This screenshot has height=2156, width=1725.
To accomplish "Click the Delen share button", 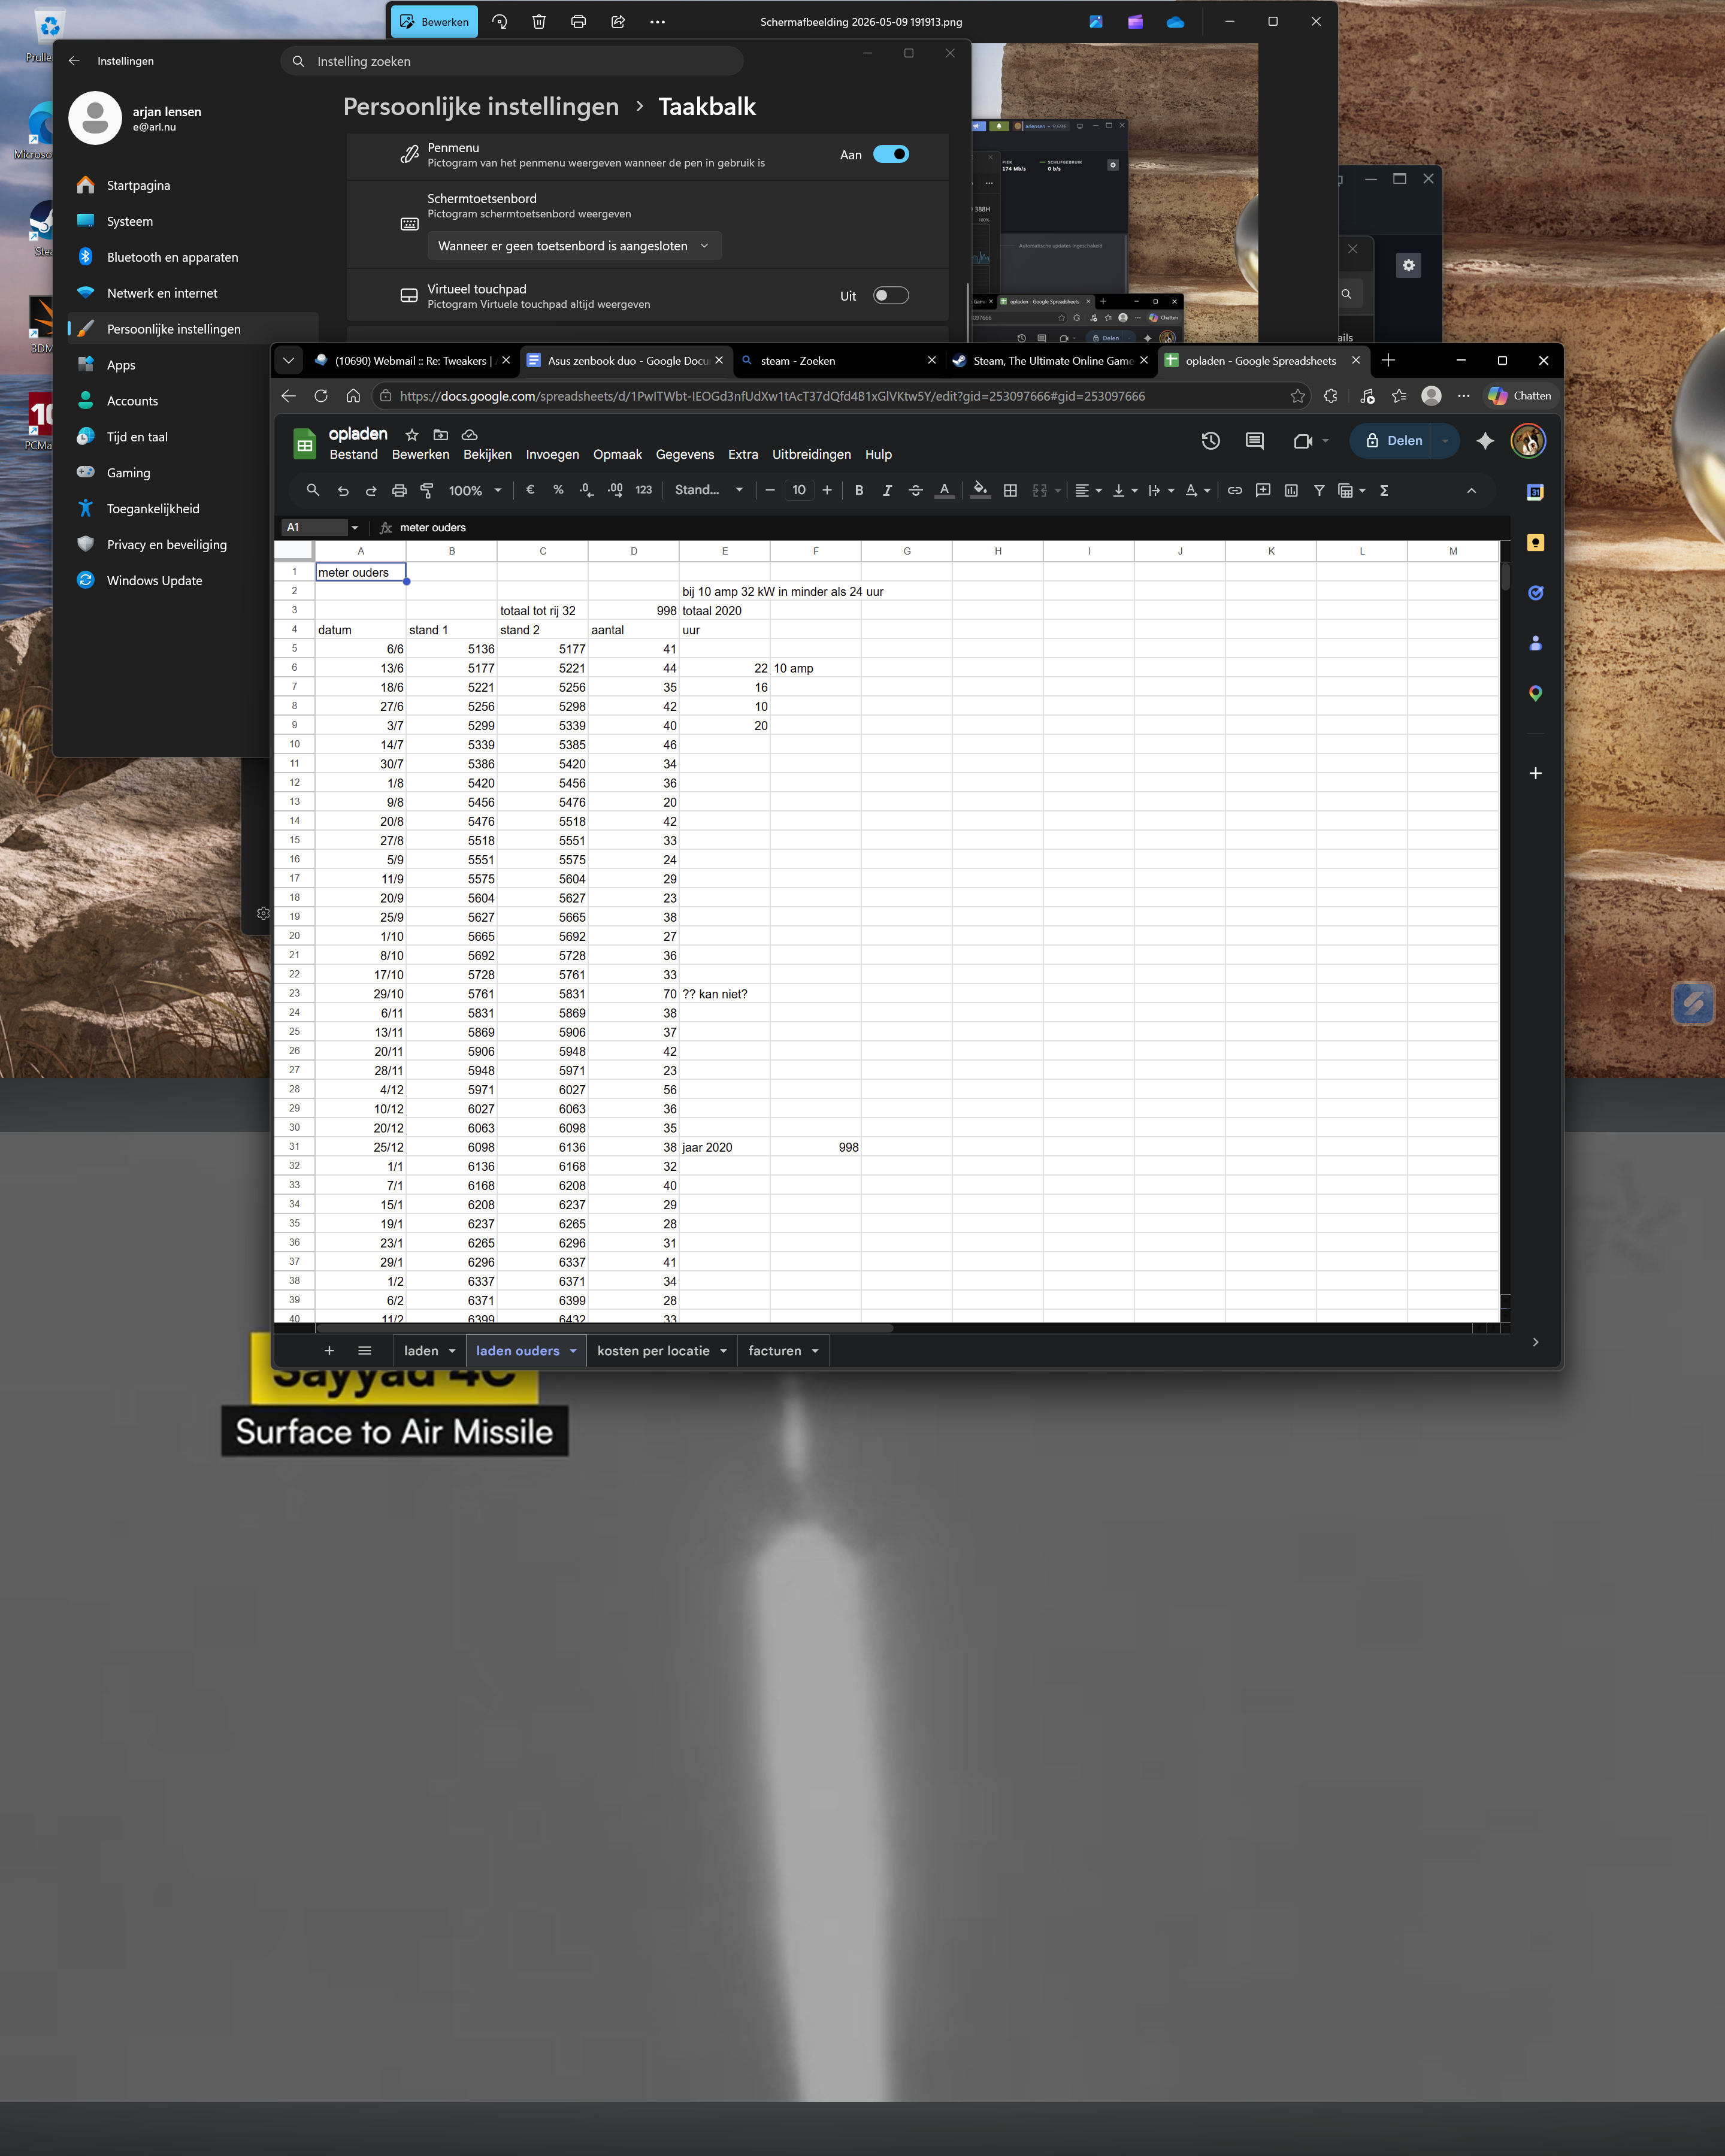I will [1394, 440].
